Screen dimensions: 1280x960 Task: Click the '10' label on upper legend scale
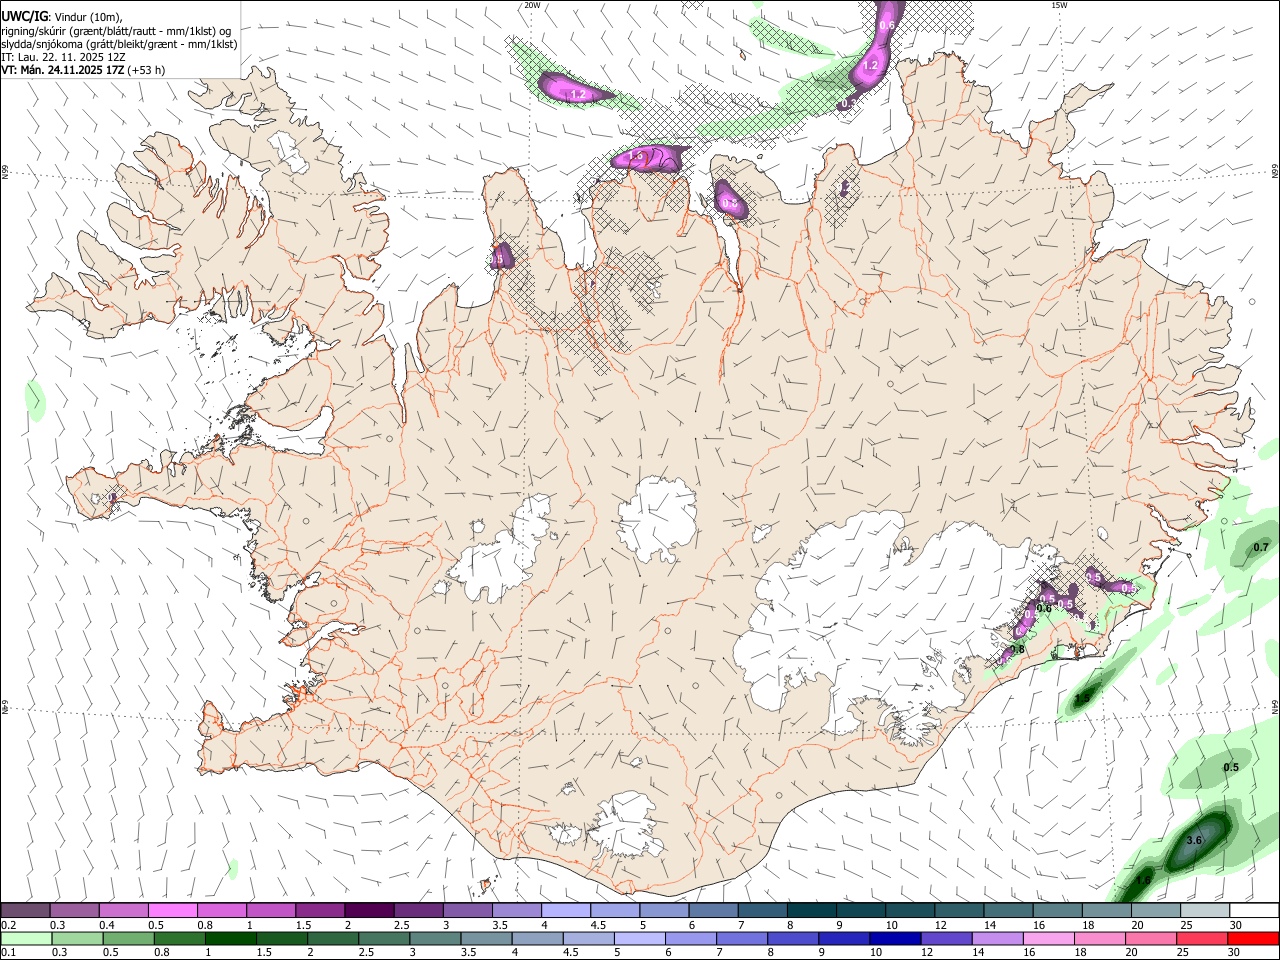pyautogui.click(x=891, y=925)
